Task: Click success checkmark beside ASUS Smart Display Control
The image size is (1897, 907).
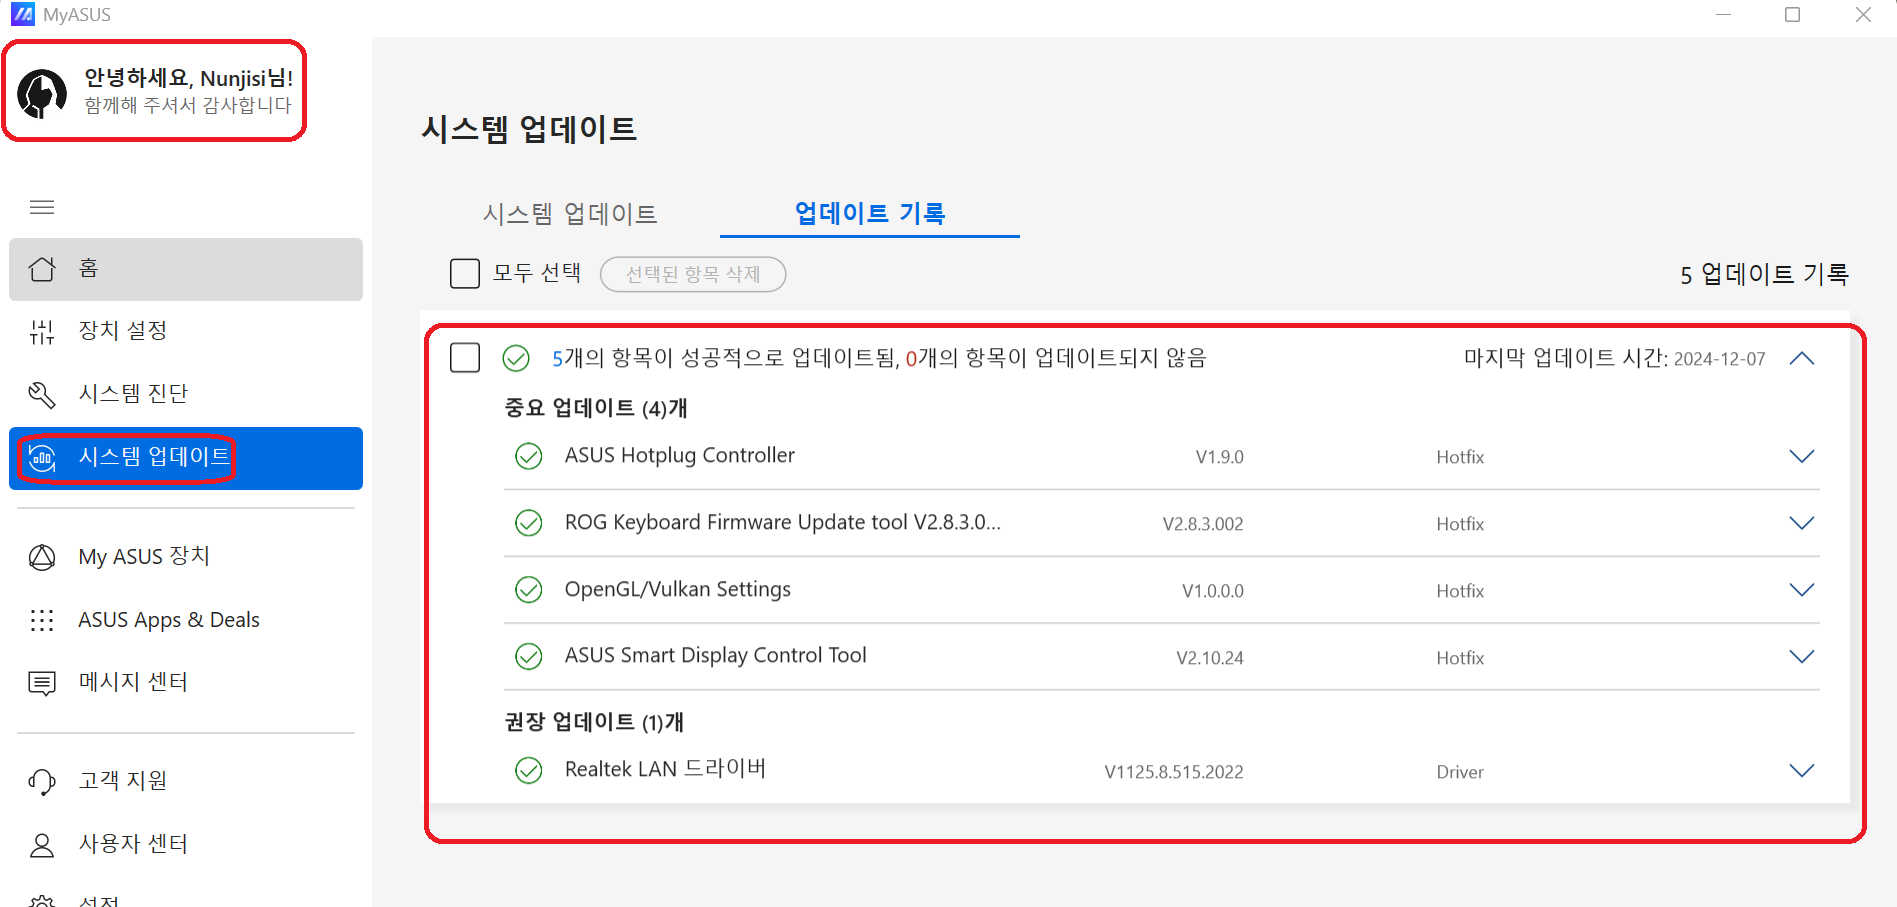Action: click(x=528, y=656)
